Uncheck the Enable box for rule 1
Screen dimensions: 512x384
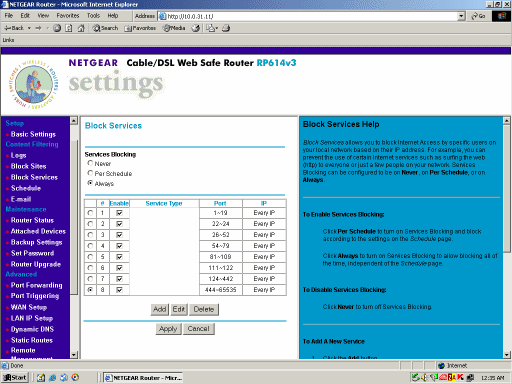coord(119,213)
